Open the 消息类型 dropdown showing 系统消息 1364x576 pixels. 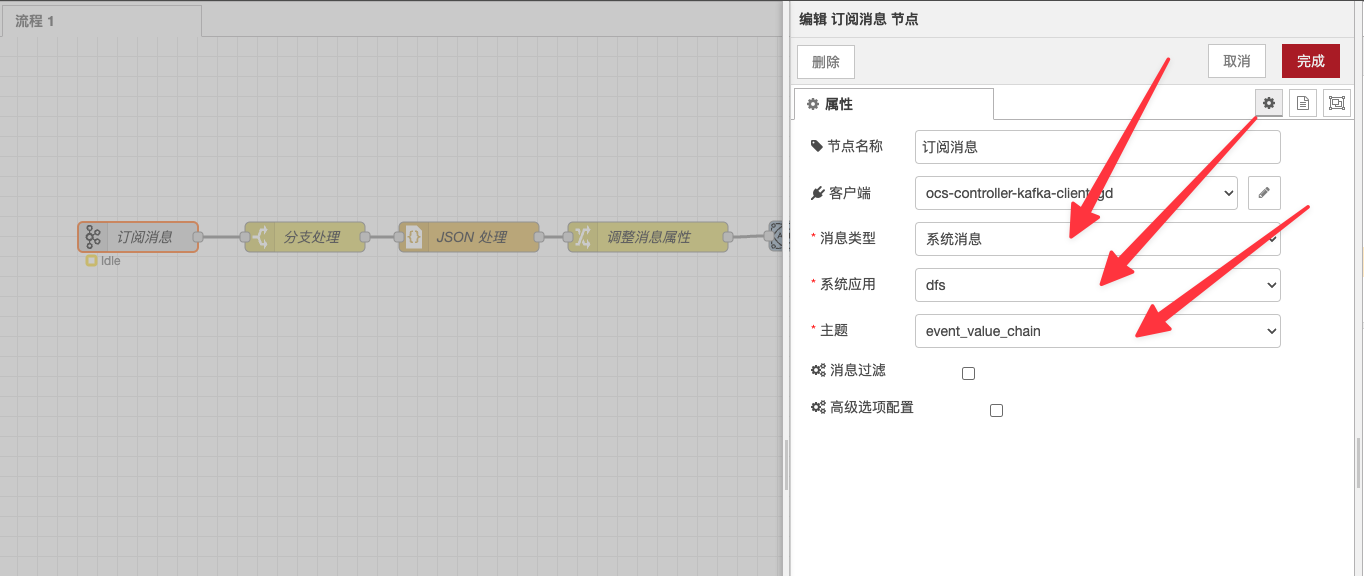[x=1097, y=239]
